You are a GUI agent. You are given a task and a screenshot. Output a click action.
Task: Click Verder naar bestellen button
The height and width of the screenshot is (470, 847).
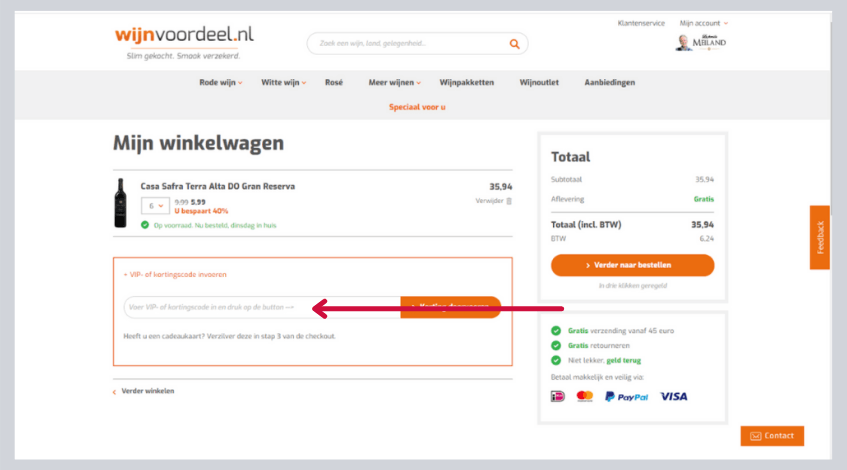(633, 265)
